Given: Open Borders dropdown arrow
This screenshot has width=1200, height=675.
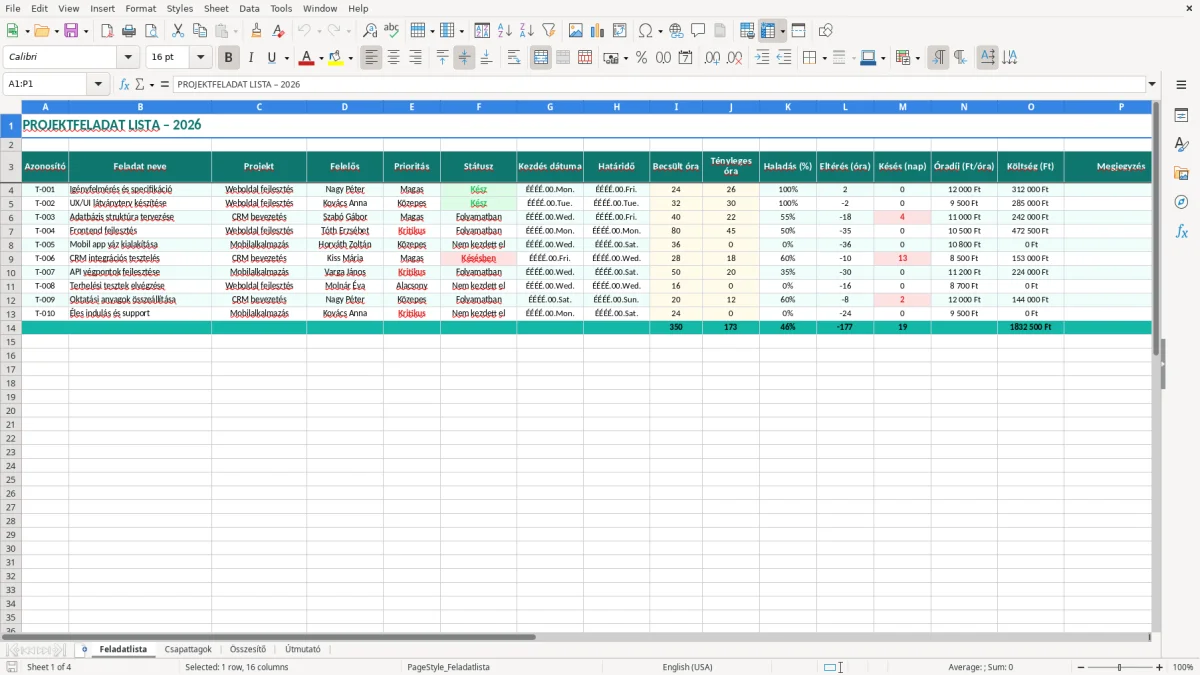Looking at the screenshot, I should pyautogui.click(x=824, y=58).
